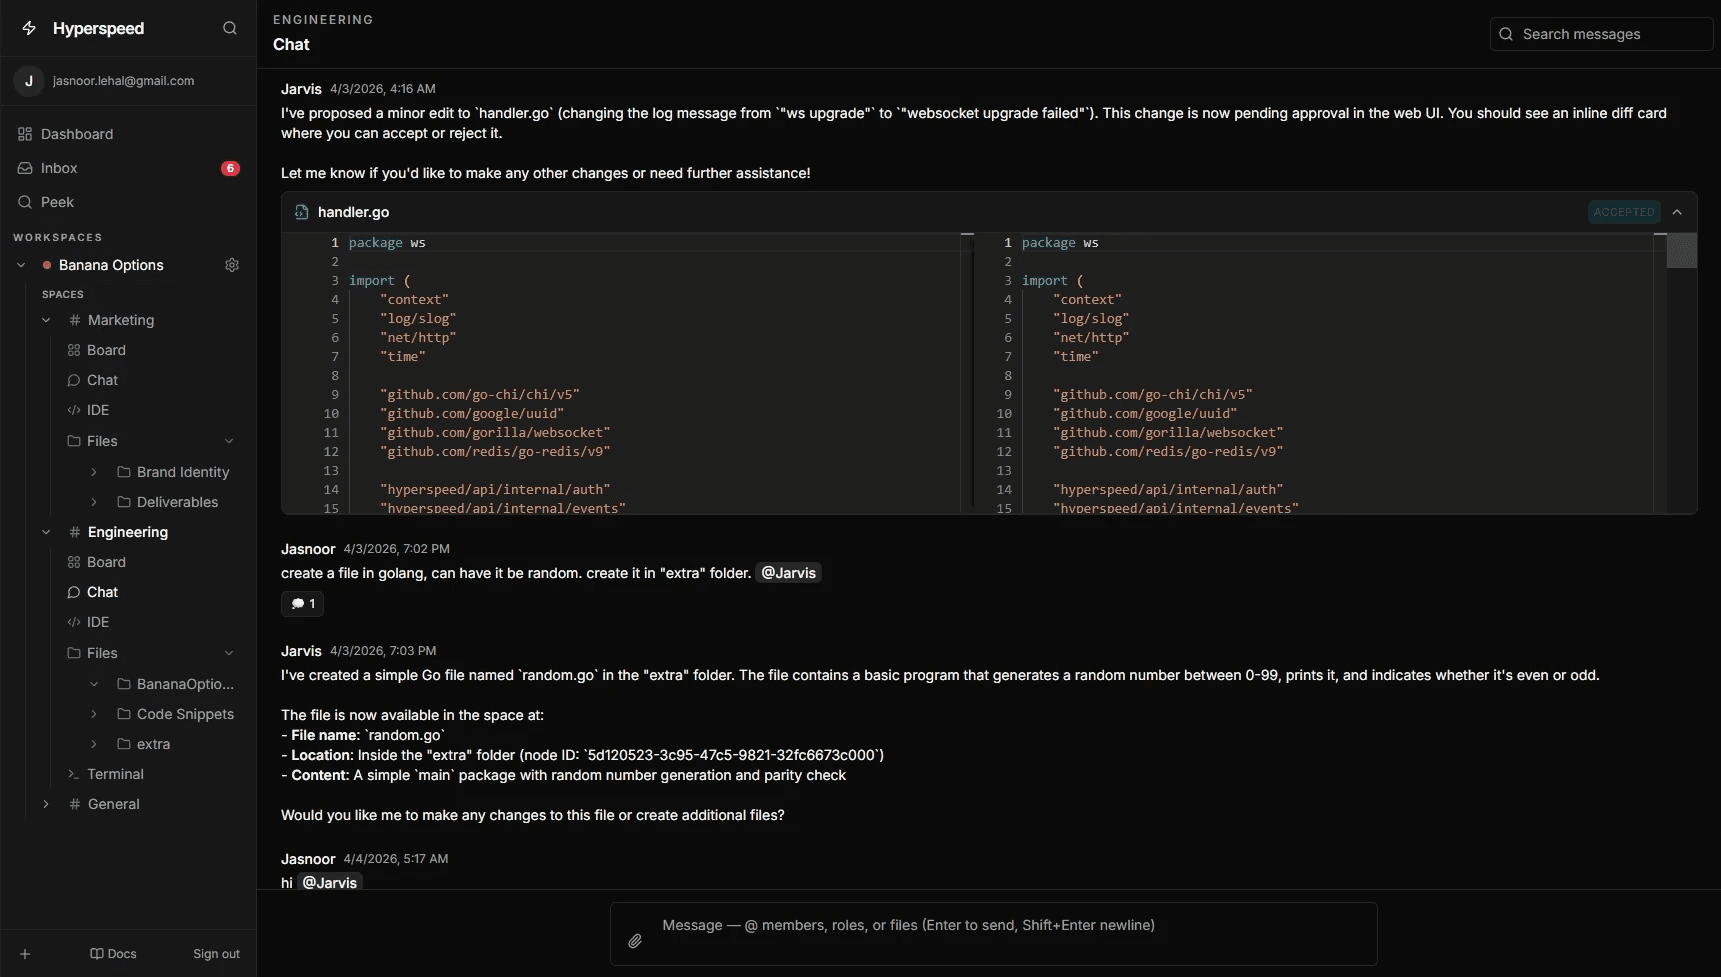
Task: Collapse Banana Options workspace chevron
Action: 21,265
